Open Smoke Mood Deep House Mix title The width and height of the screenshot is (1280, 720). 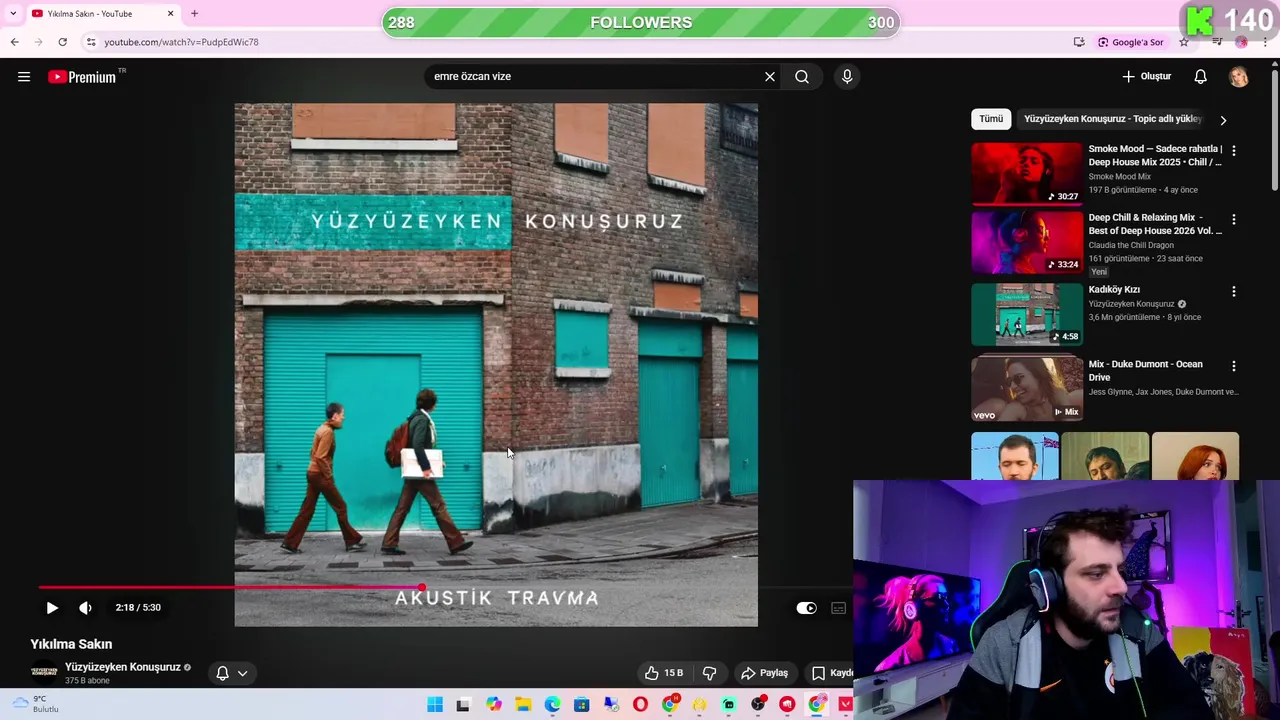pos(1155,155)
